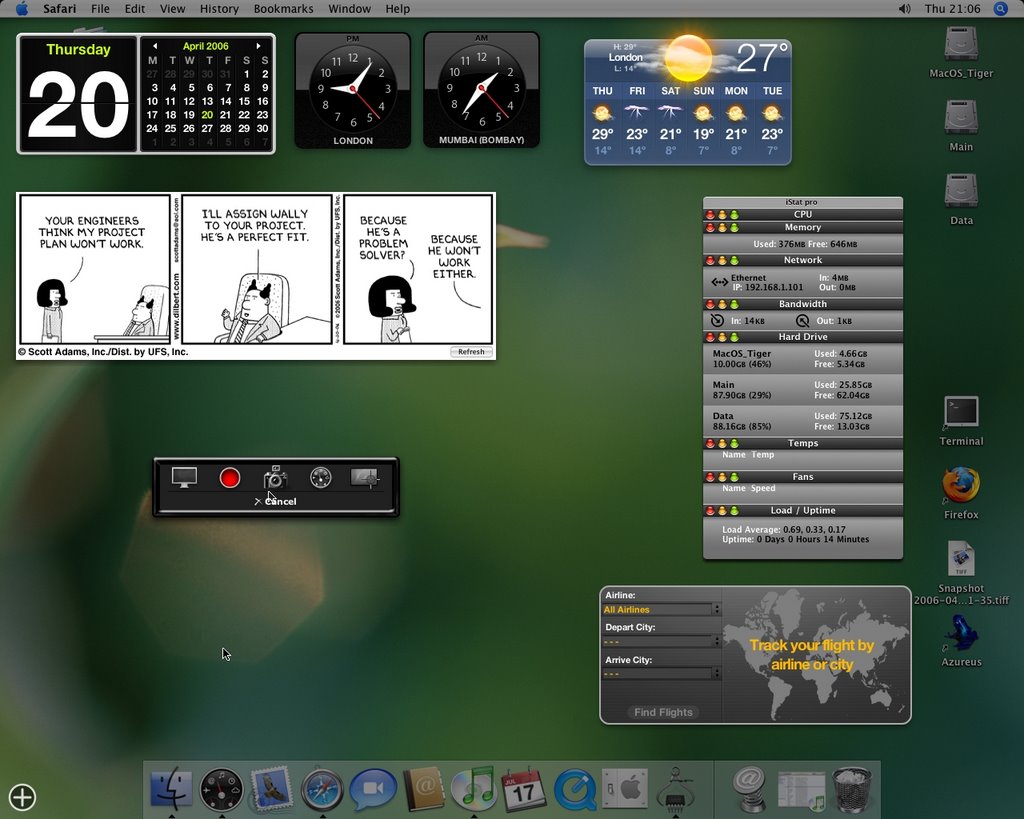Click red button in iStat CPU header

(x=710, y=214)
